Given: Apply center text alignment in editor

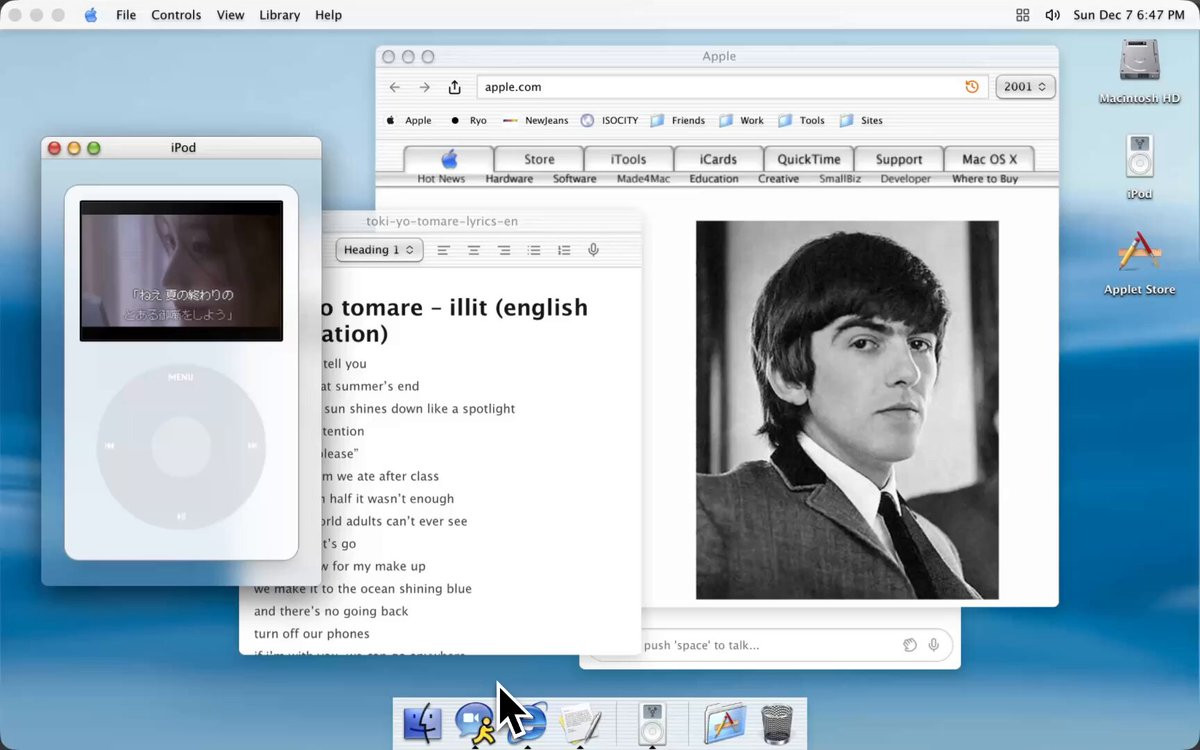Looking at the screenshot, I should [x=474, y=250].
